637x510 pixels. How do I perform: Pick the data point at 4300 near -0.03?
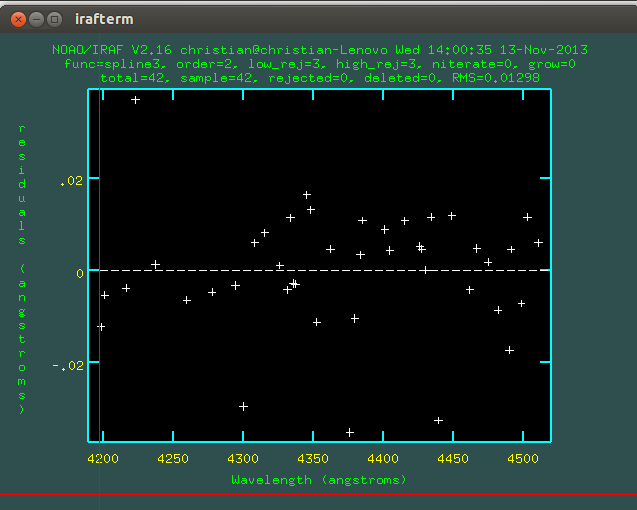click(243, 406)
